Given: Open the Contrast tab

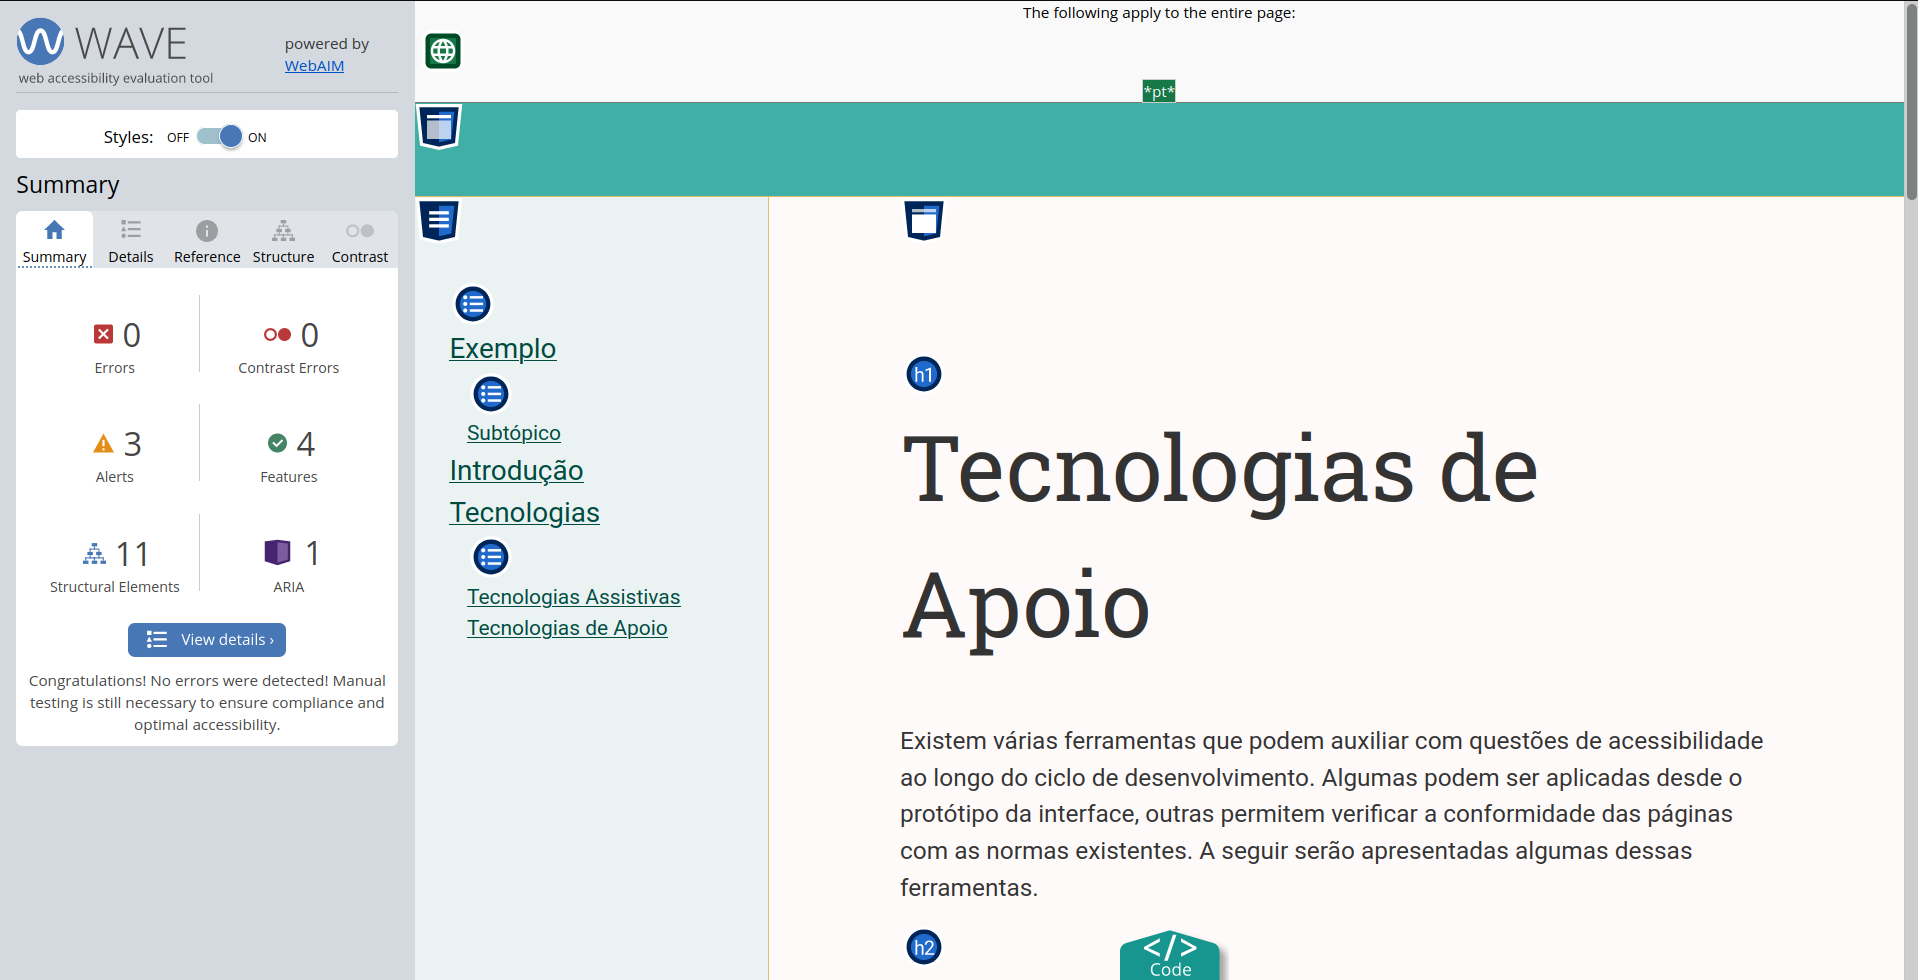Looking at the screenshot, I should pyautogui.click(x=360, y=242).
